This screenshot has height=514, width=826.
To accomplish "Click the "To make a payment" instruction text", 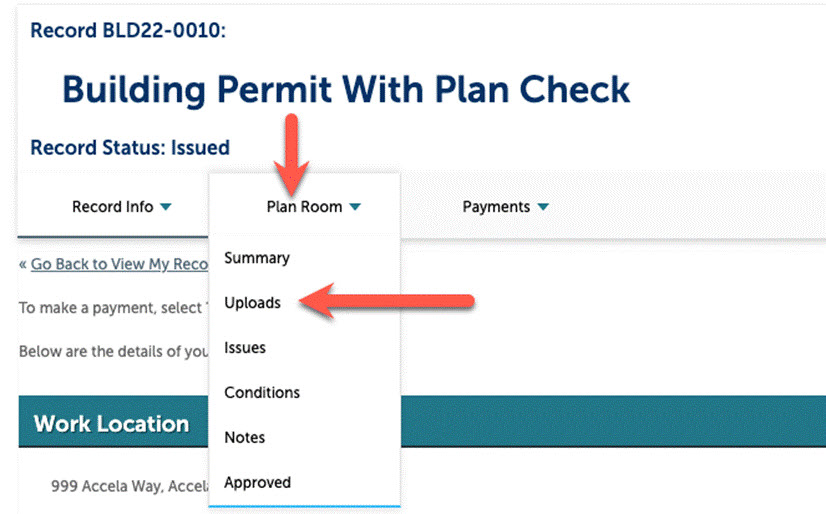I will pos(112,307).
